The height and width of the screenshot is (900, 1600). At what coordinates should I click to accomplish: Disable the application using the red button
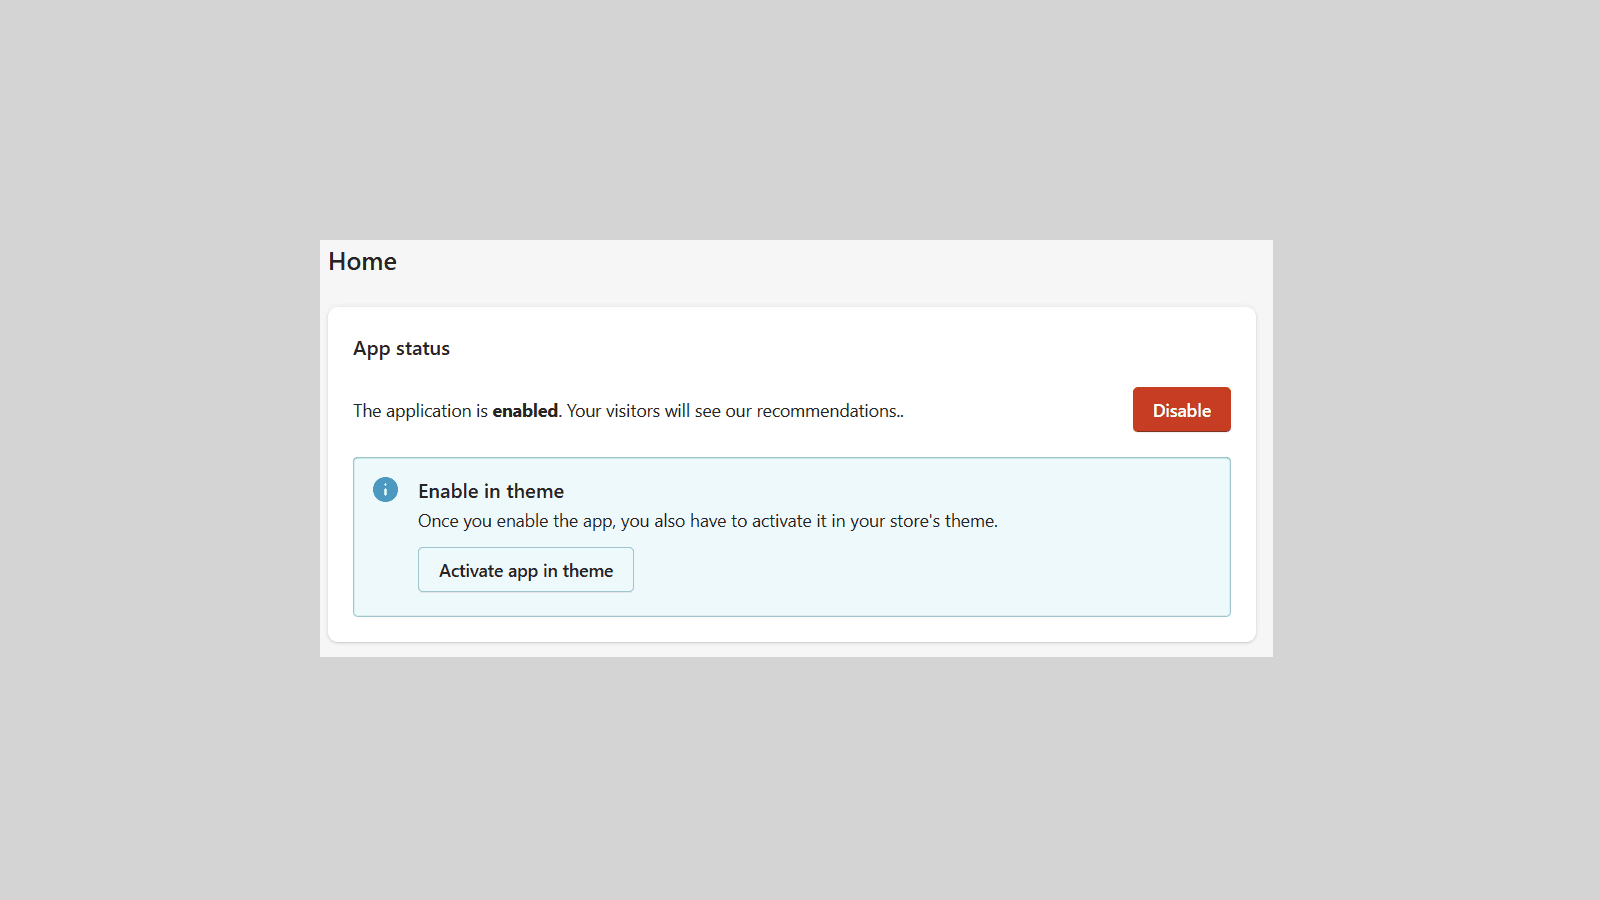click(x=1181, y=410)
